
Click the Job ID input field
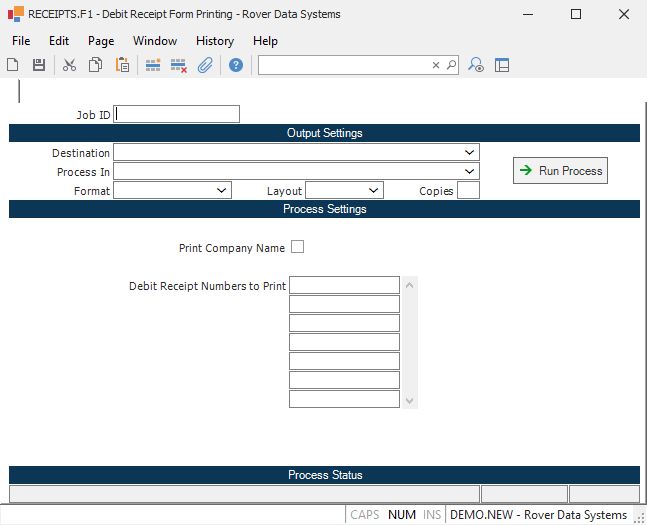177,114
